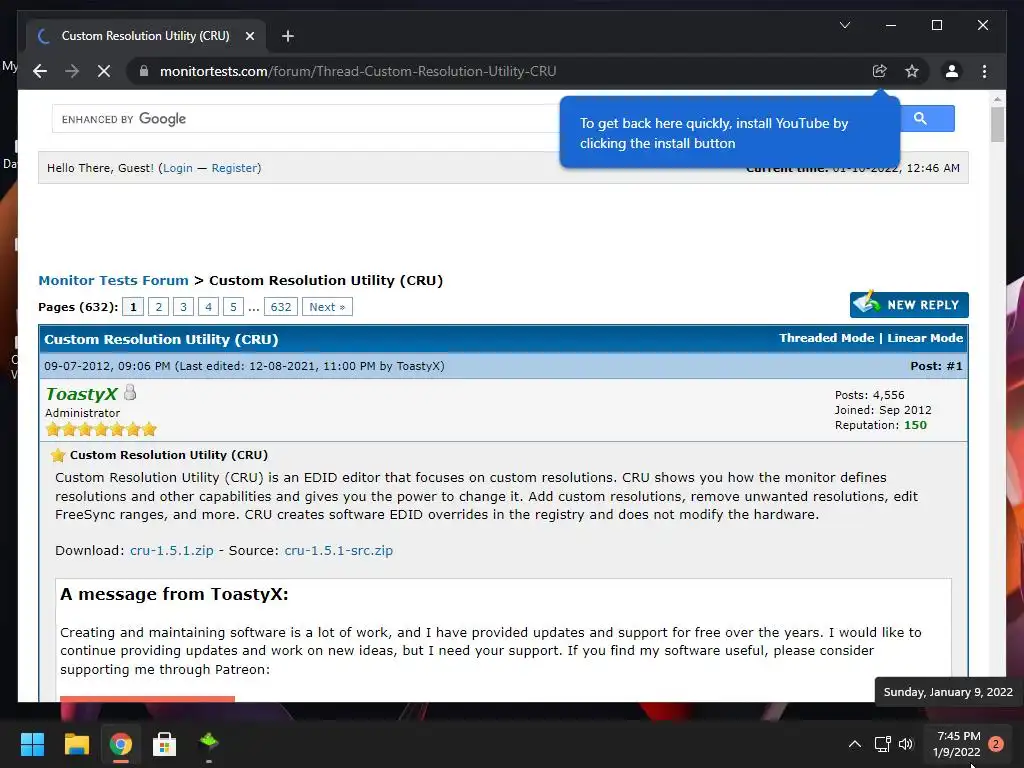Click the address bar URL

click(x=358, y=71)
